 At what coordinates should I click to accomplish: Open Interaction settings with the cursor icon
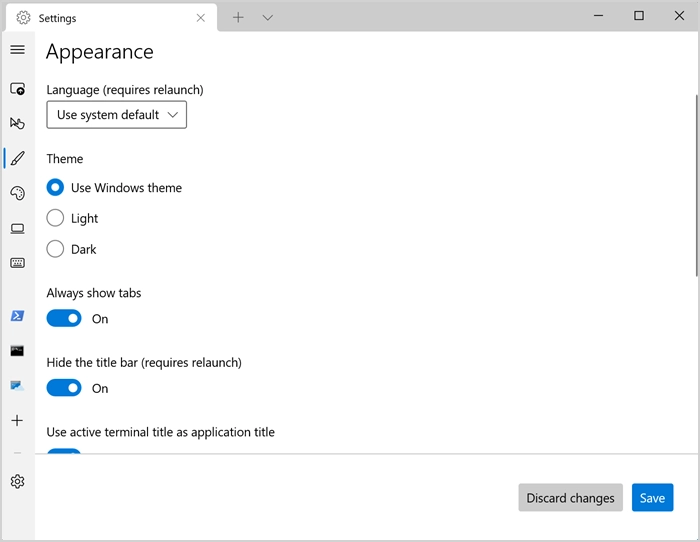click(x=17, y=124)
